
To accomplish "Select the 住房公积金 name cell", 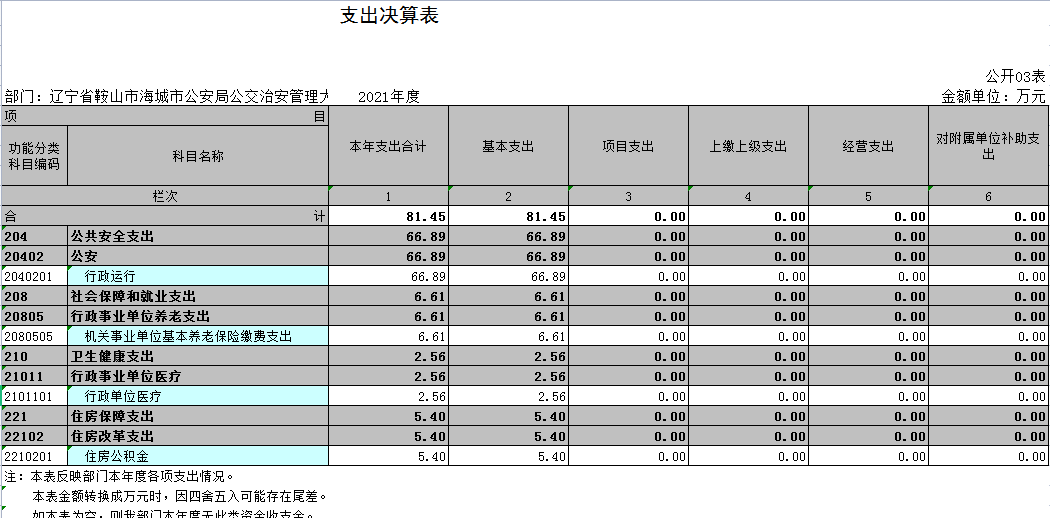I will [198, 457].
